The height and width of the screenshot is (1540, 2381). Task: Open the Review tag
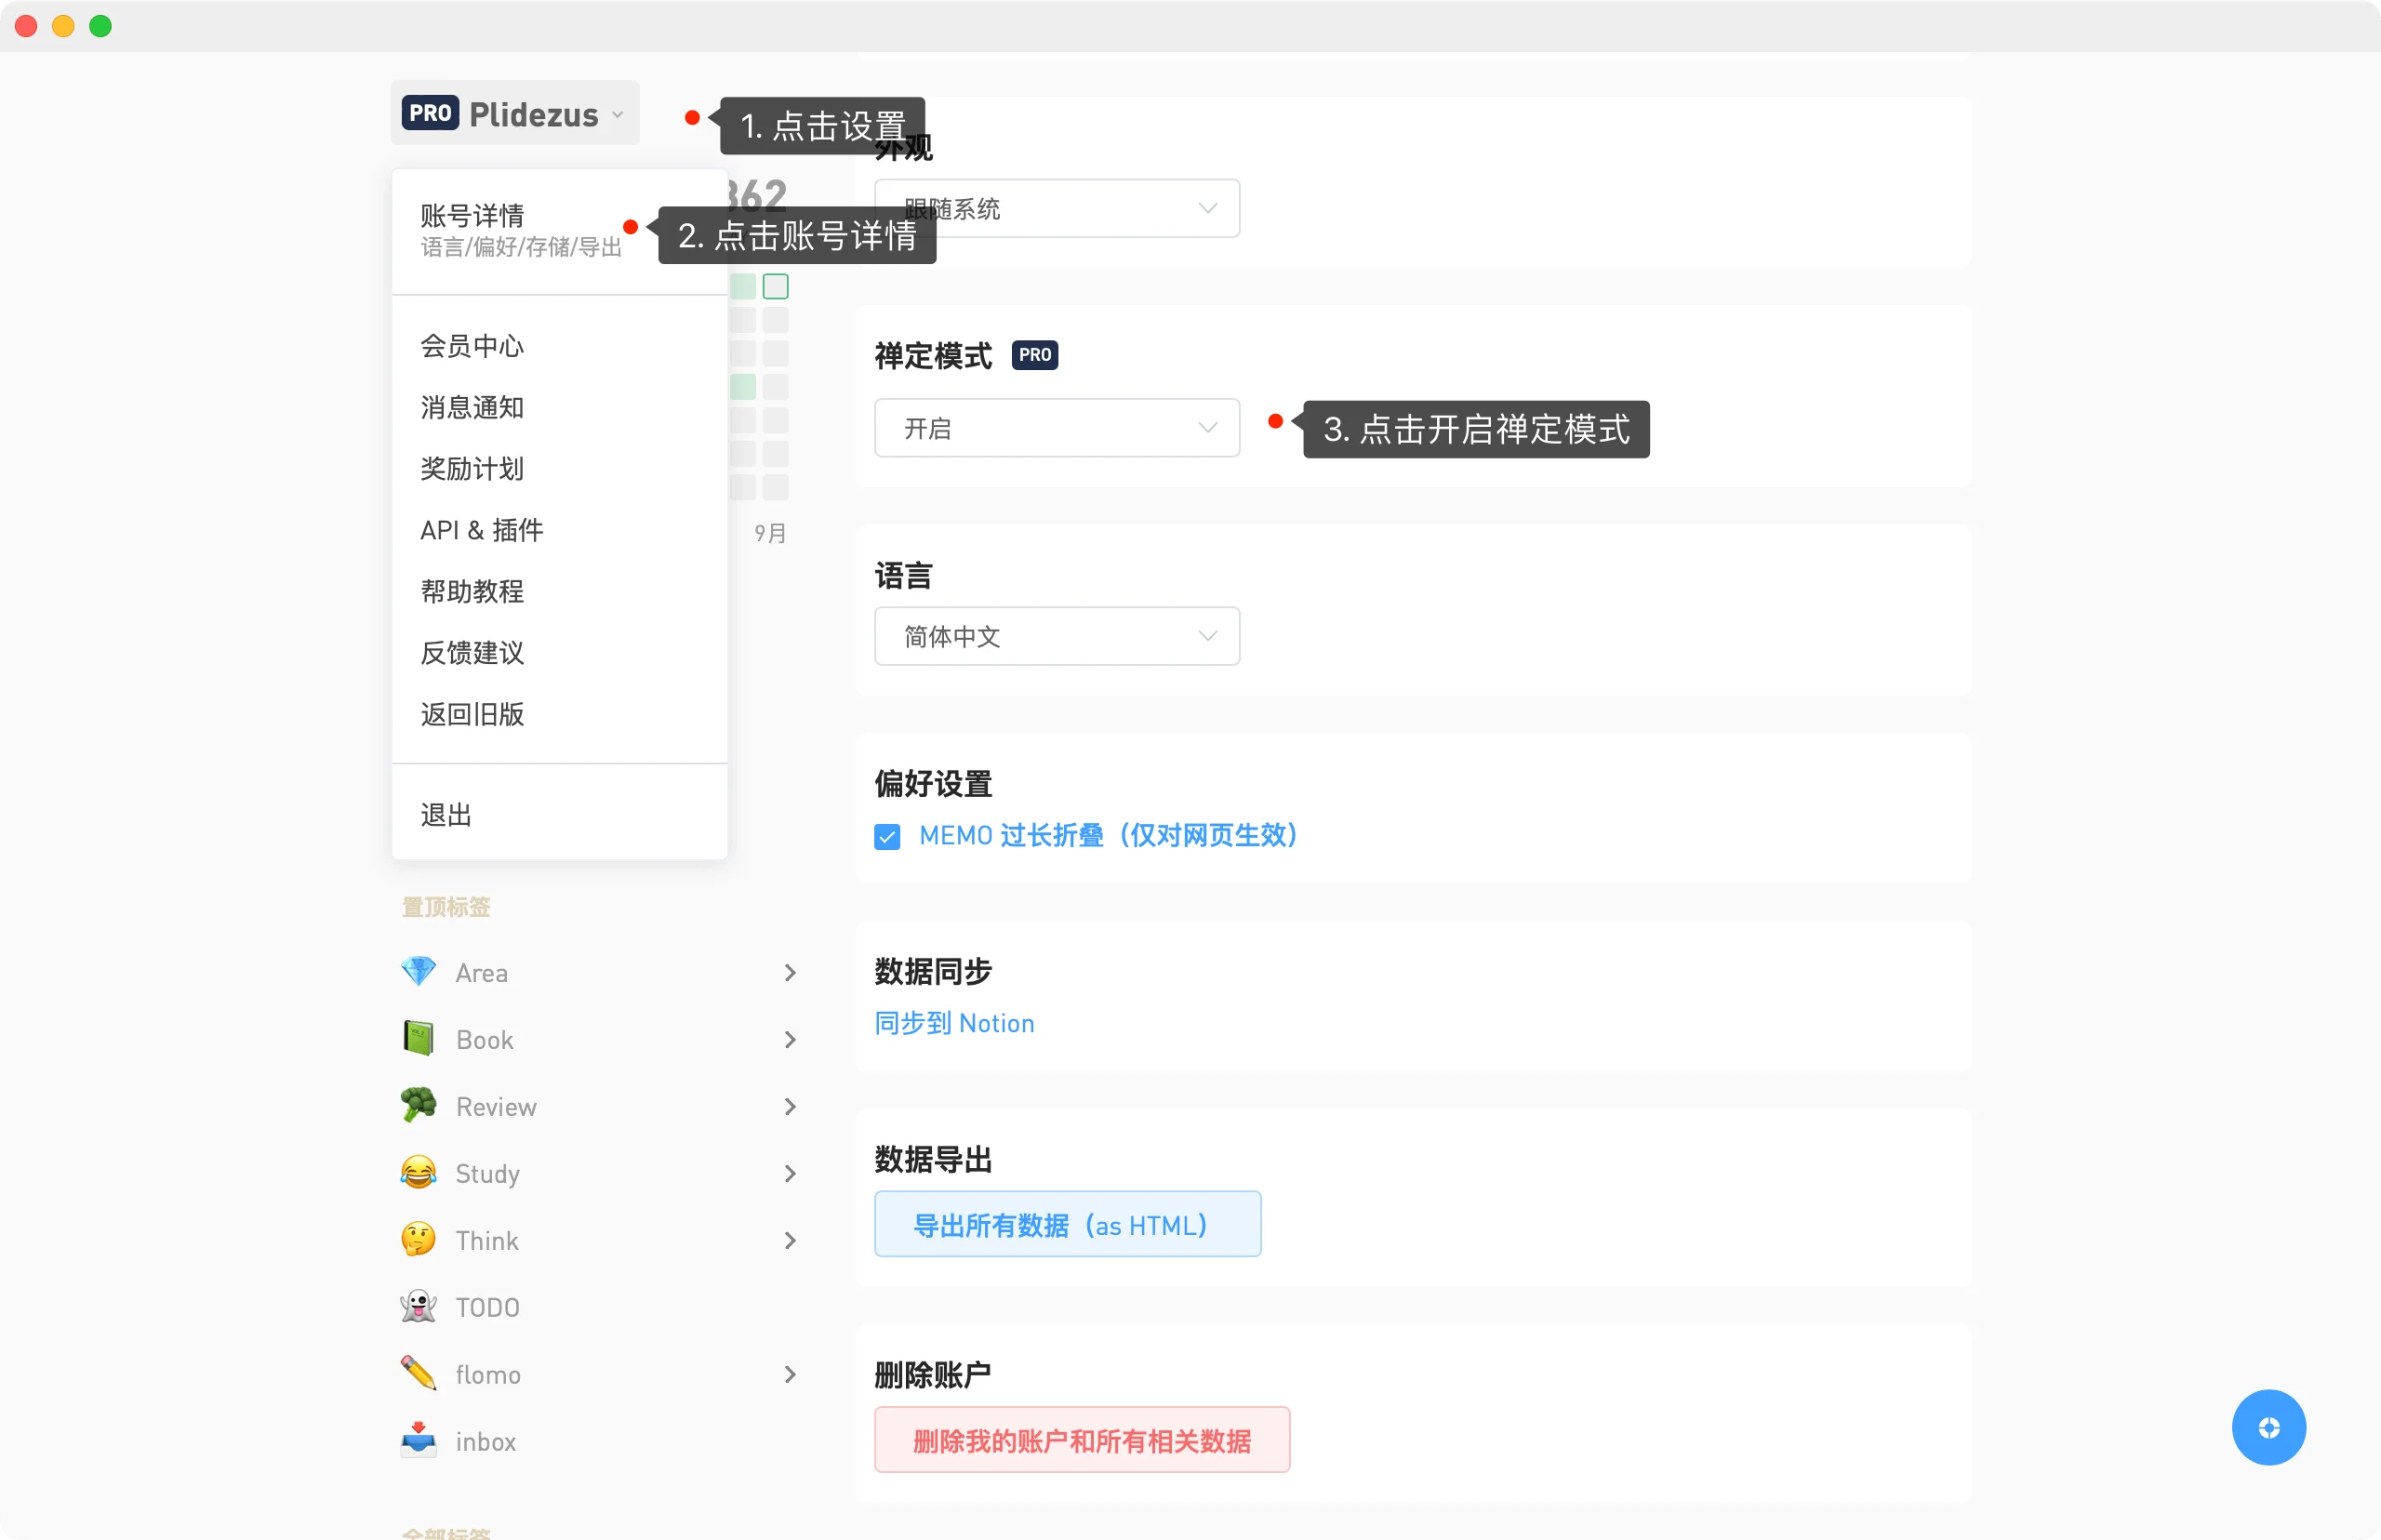coord(496,1107)
